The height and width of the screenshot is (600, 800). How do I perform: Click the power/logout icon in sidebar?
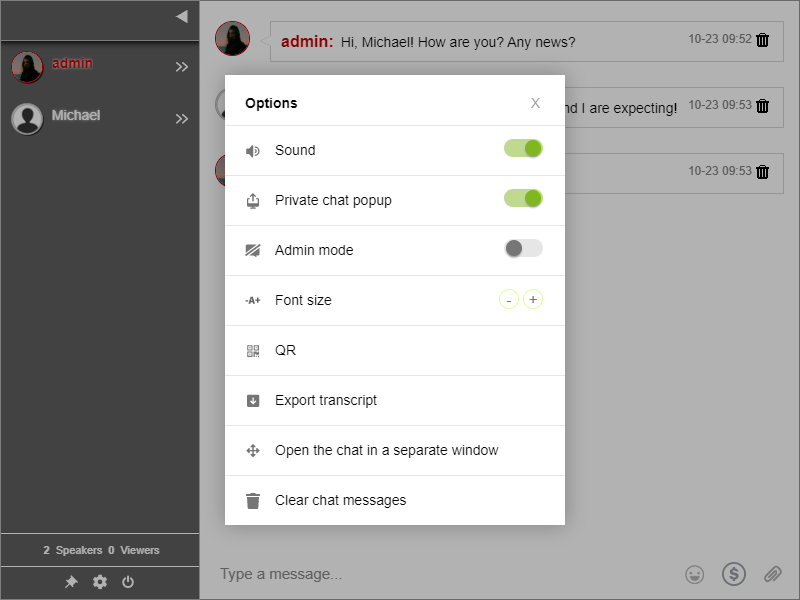pyautogui.click(x=128, y=581)
